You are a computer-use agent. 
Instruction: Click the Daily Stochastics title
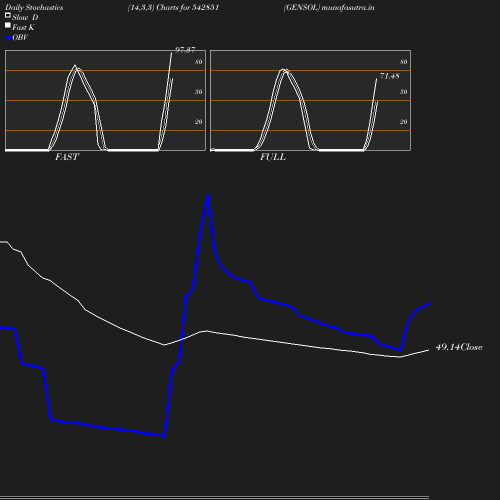click(34, 7)
